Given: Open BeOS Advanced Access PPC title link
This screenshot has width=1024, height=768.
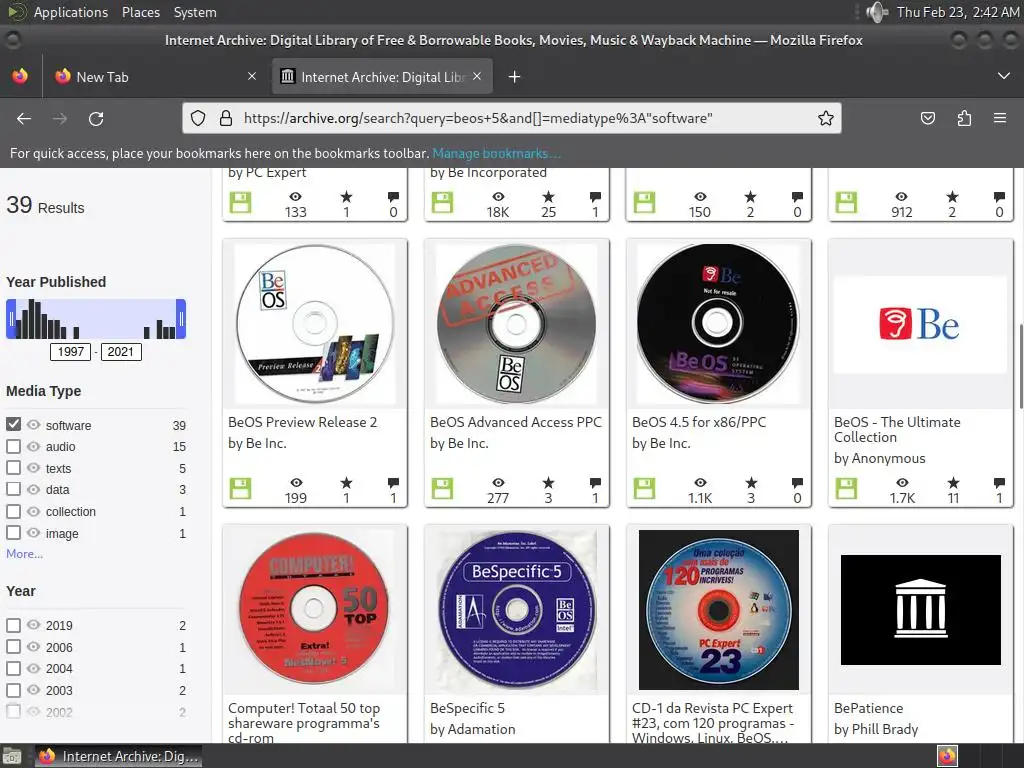Looking at the screenshot, I should pyautogui.click(x=515, y=422).
